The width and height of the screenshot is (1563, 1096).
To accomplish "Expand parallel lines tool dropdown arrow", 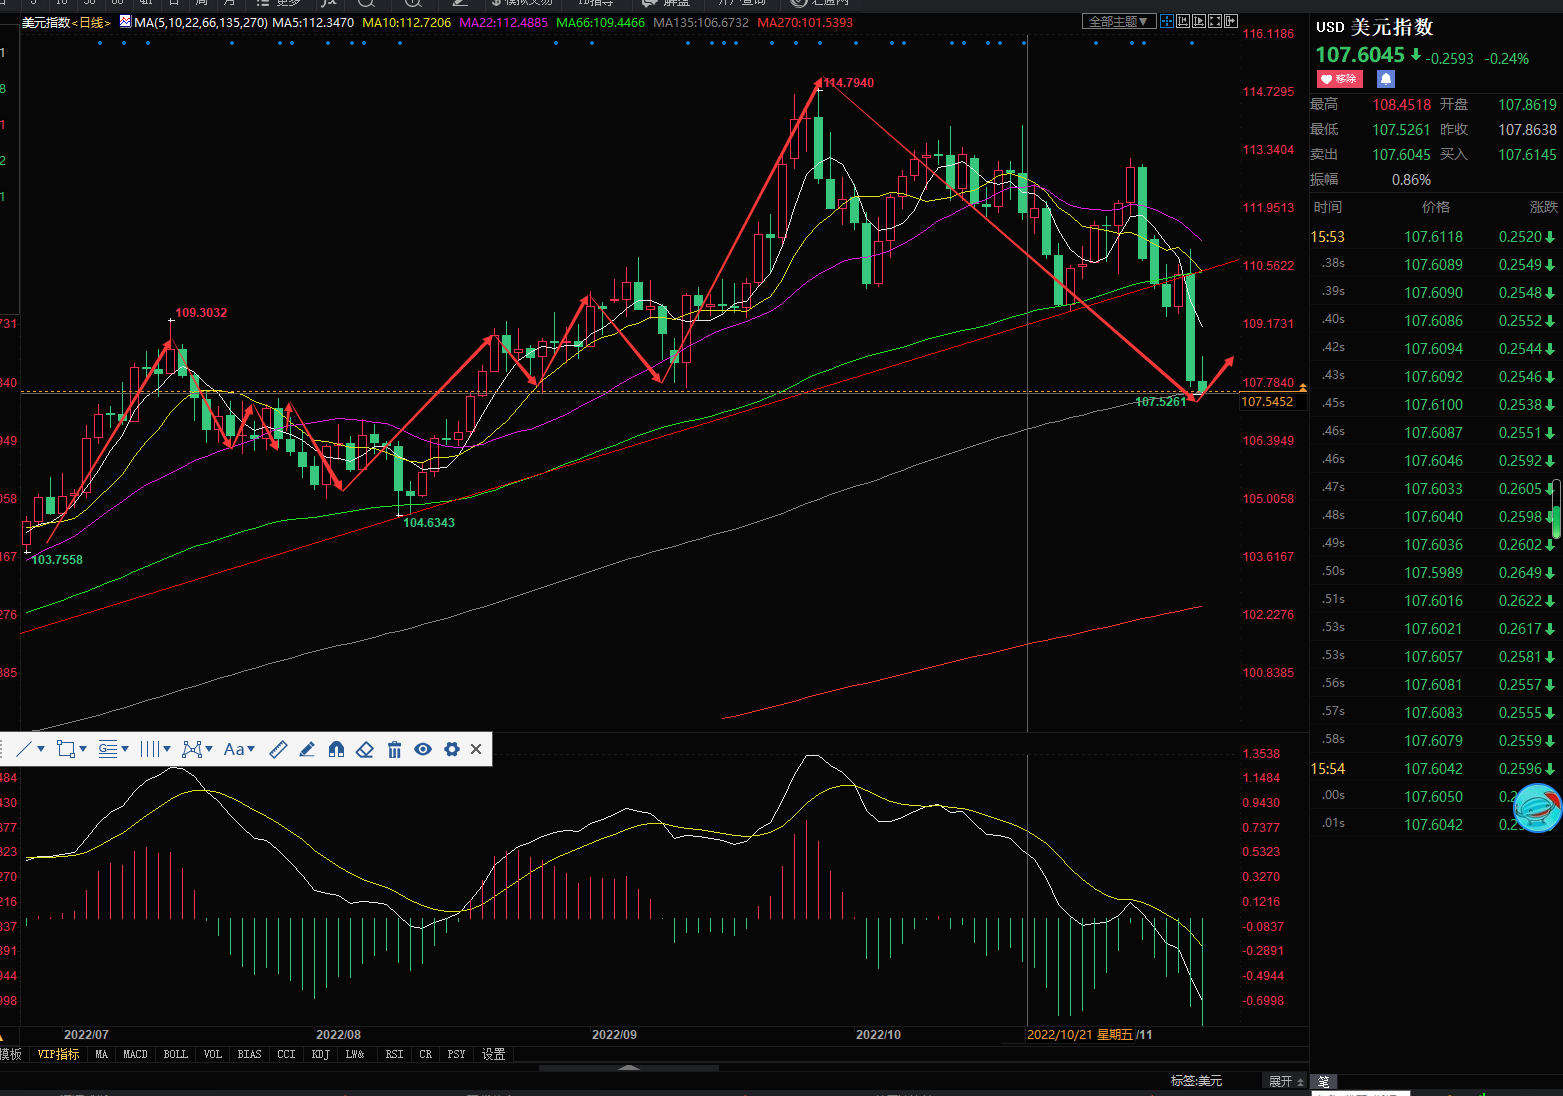I will click(167, 749).
